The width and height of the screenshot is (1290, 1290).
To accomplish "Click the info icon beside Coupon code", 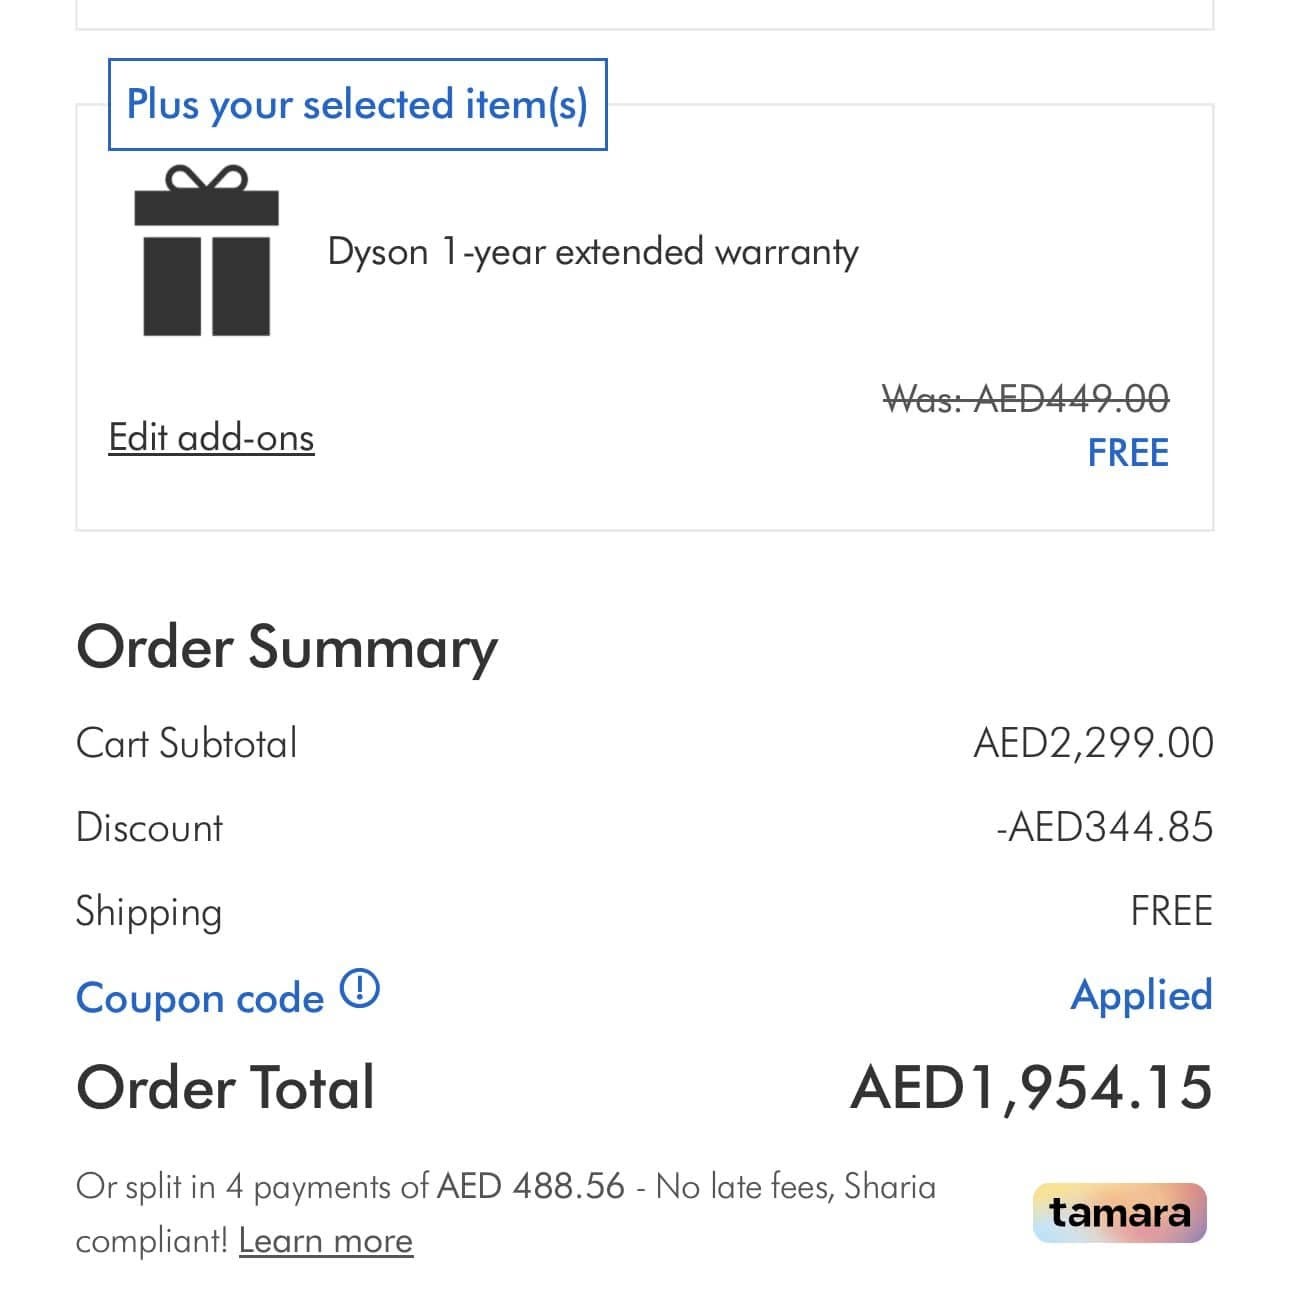I will pyautogui.click(x=360, y=989).
